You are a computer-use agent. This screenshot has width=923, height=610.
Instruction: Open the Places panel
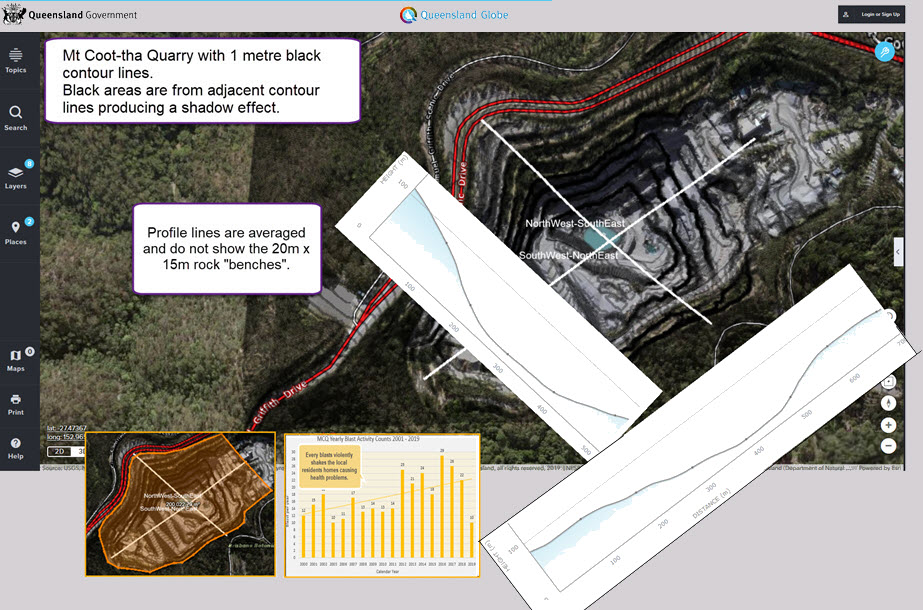click(x=16, y=232)
